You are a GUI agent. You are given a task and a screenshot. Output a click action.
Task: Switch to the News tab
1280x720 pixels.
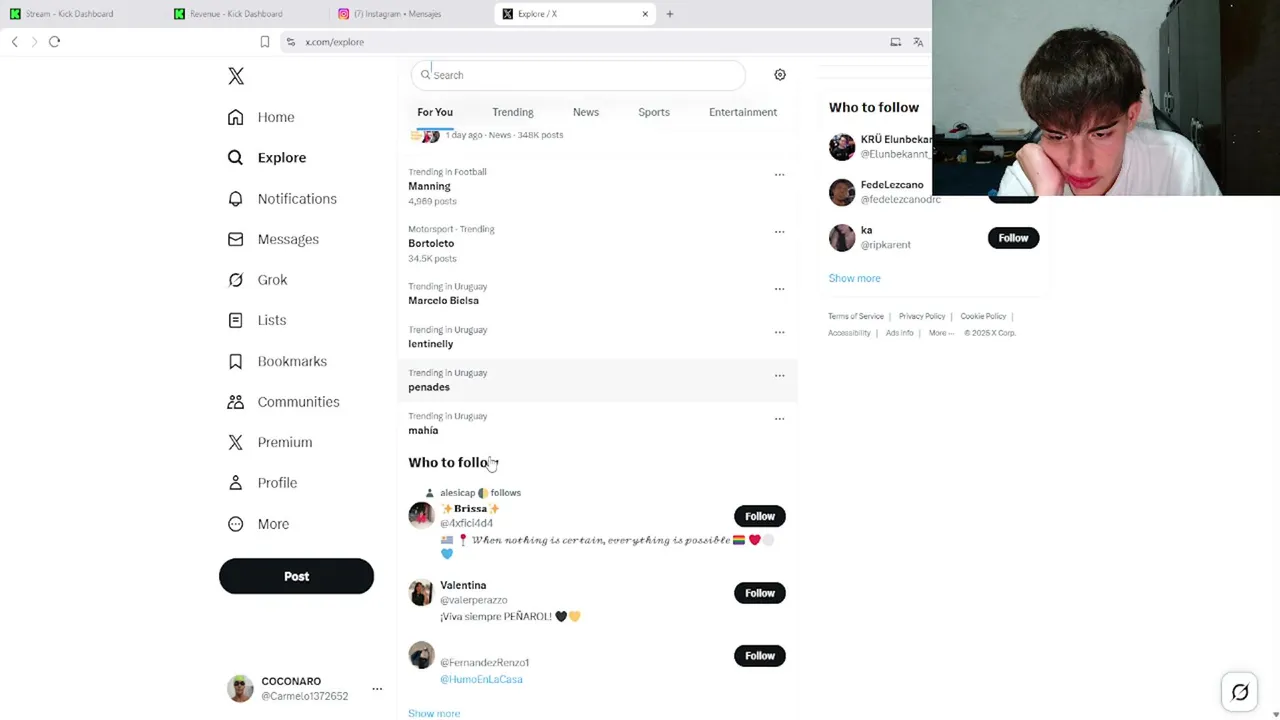point(586,112)
